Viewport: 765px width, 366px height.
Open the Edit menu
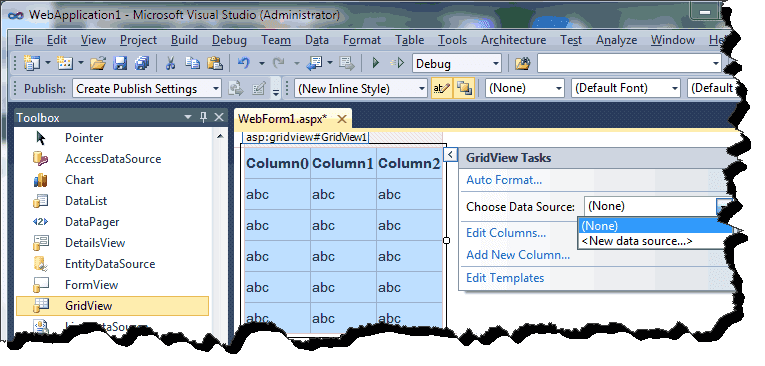(57, 40)
